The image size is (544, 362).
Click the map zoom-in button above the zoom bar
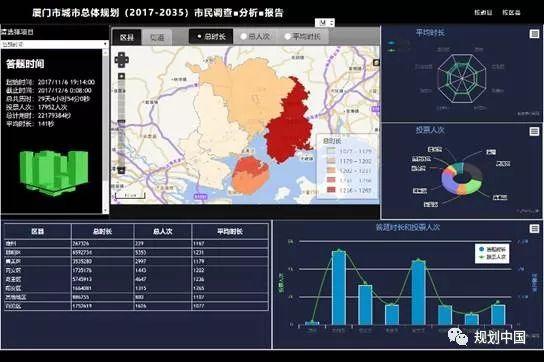point(121,76)
